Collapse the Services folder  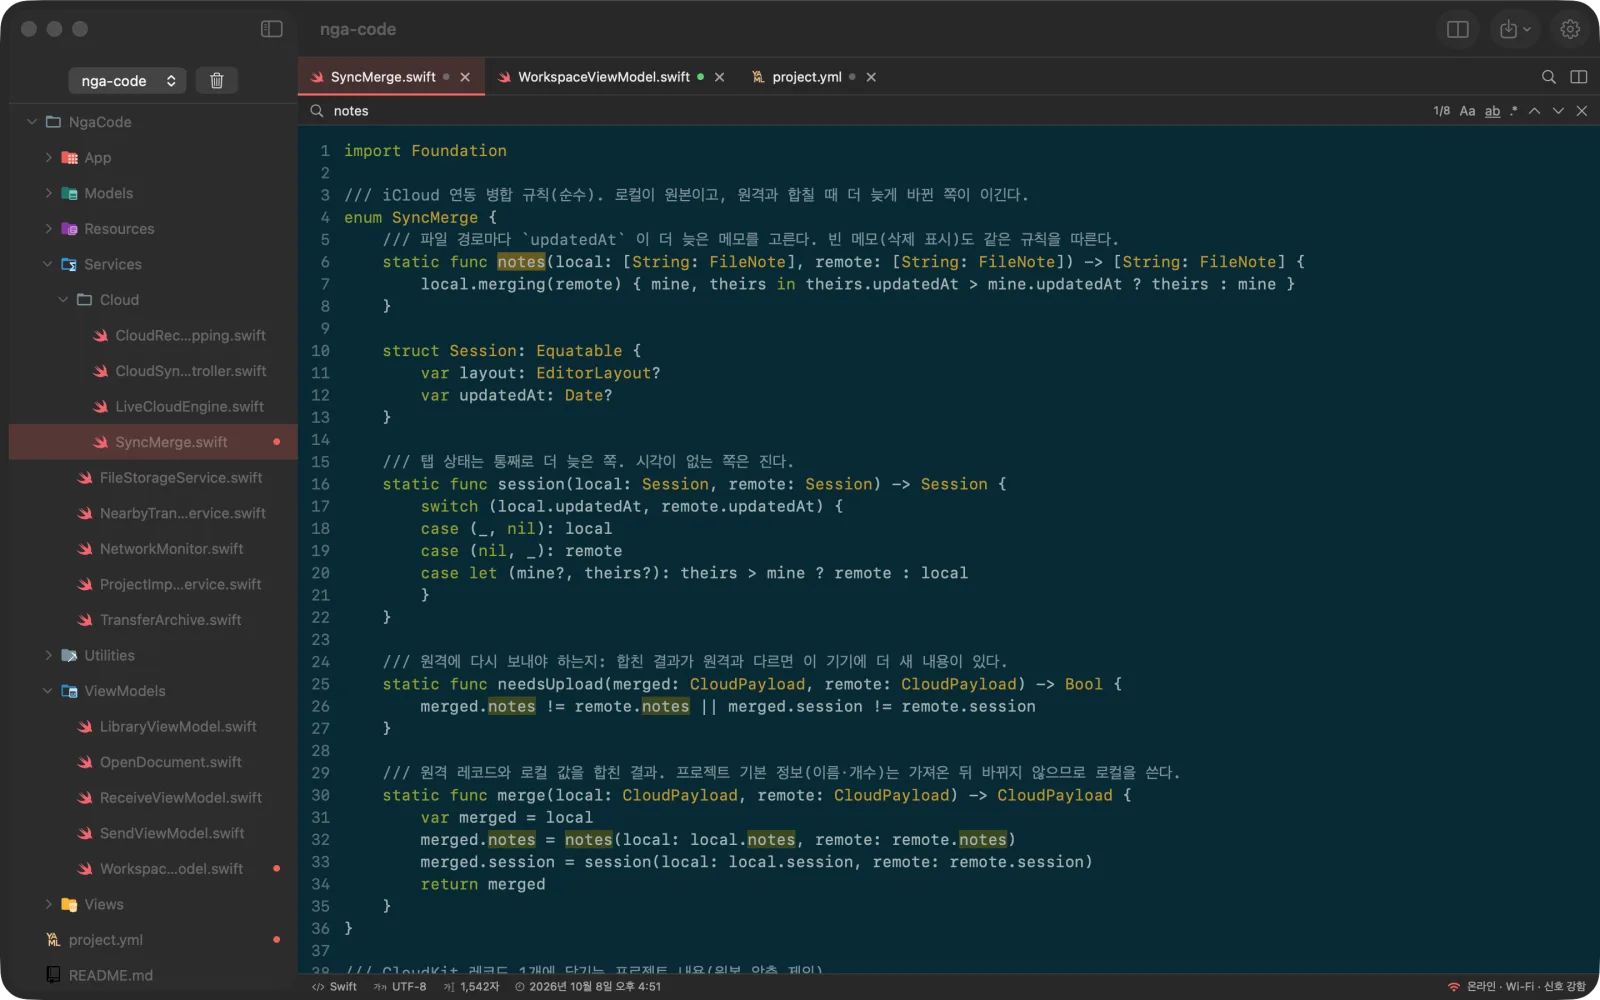(x=48, y=264)
